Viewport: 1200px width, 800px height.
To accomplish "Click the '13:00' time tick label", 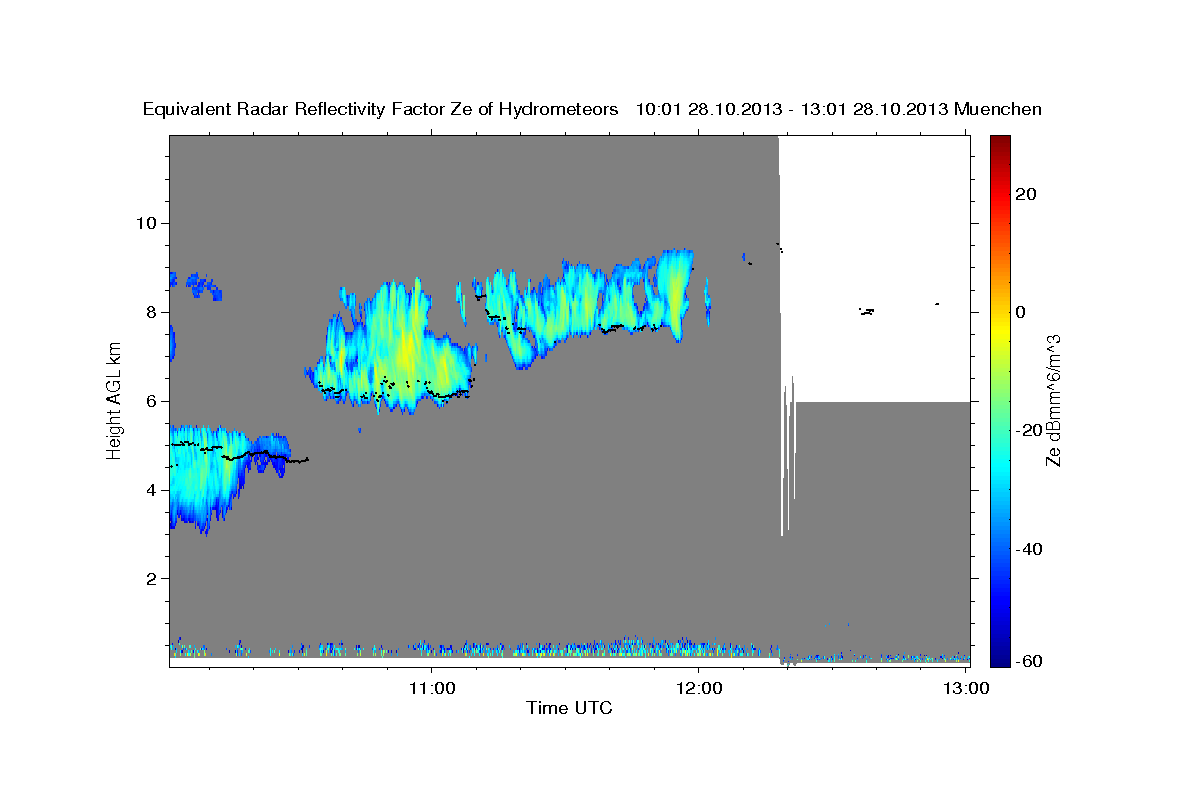I will 968,689.
